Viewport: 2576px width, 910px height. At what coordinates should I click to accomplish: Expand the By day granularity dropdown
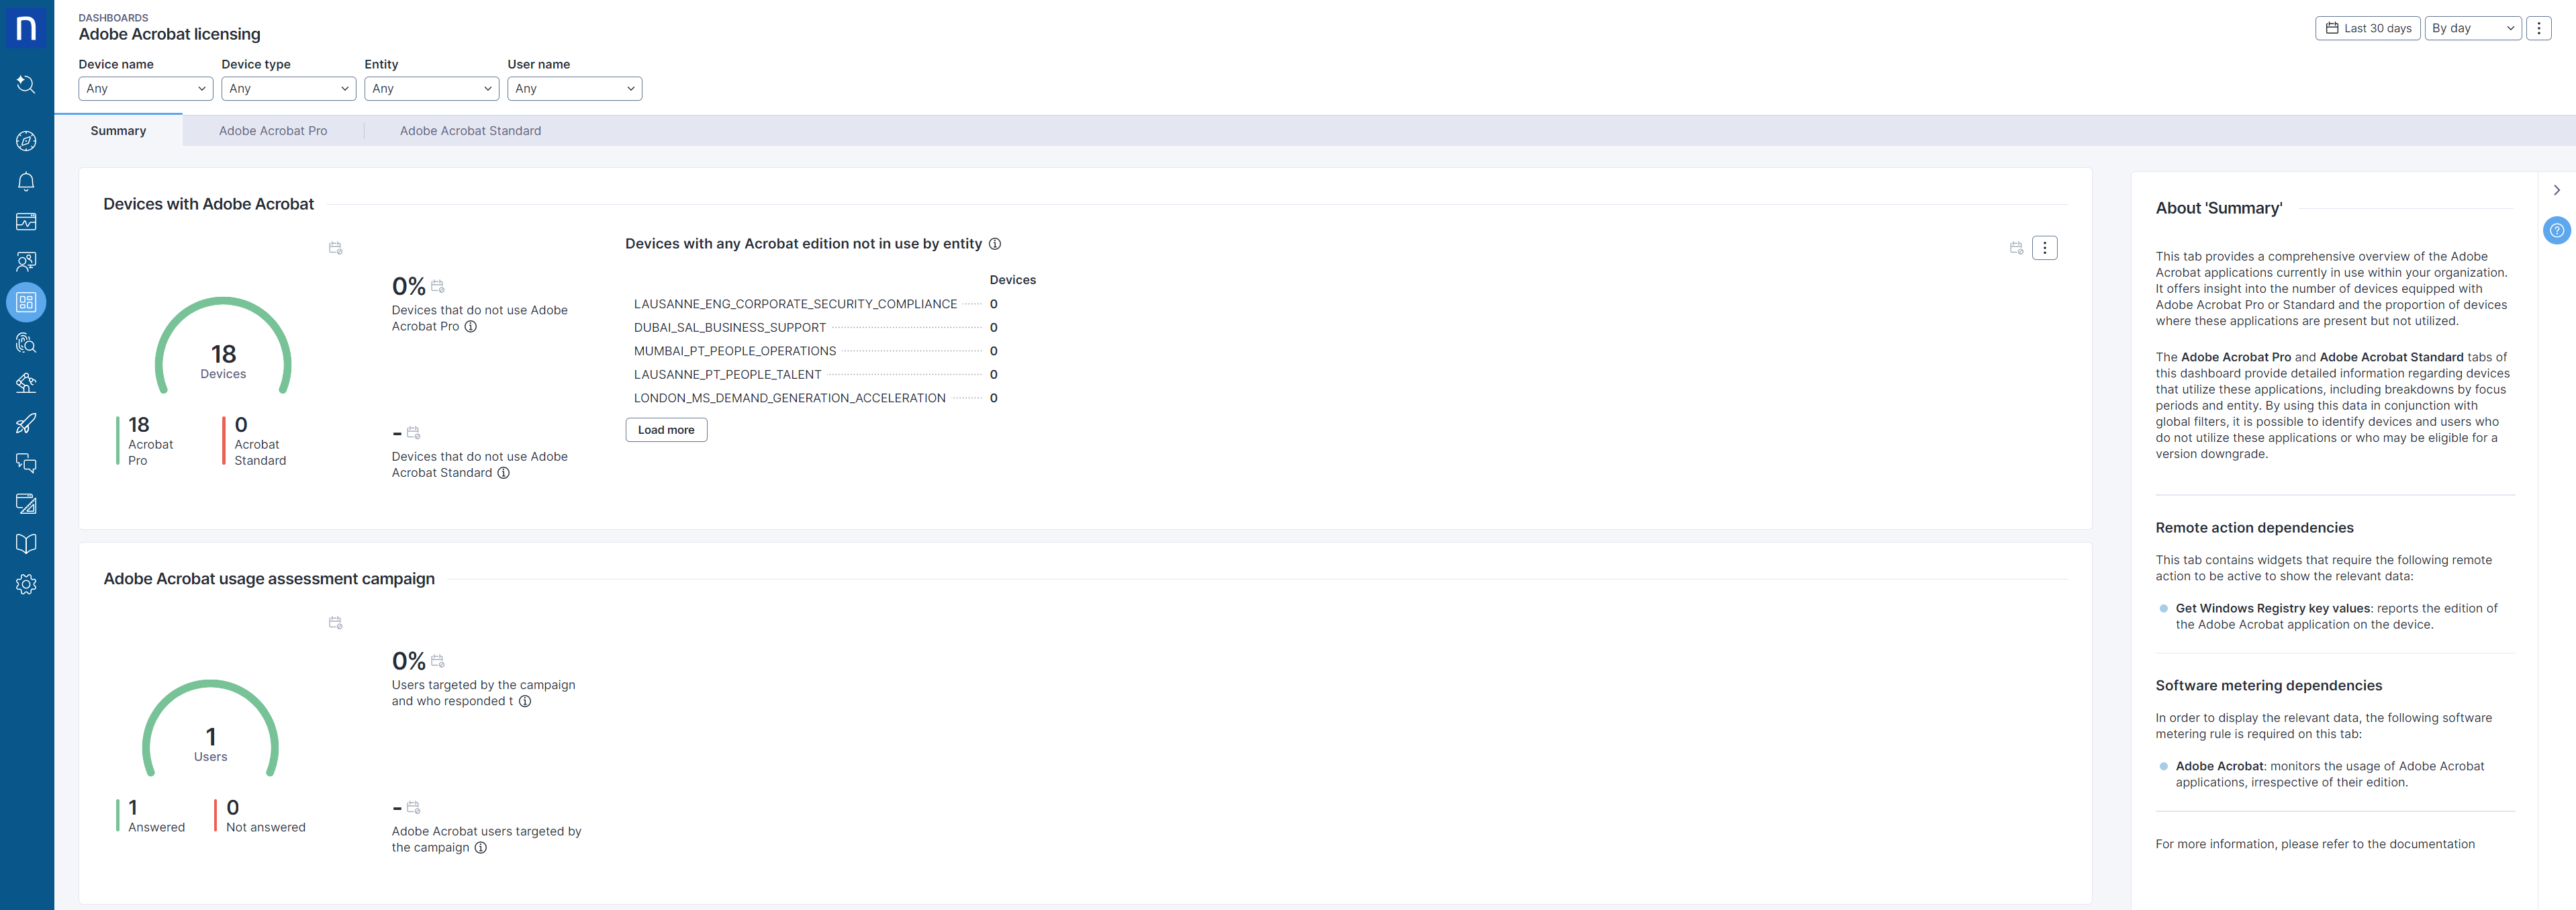[x=2472, y=28]
